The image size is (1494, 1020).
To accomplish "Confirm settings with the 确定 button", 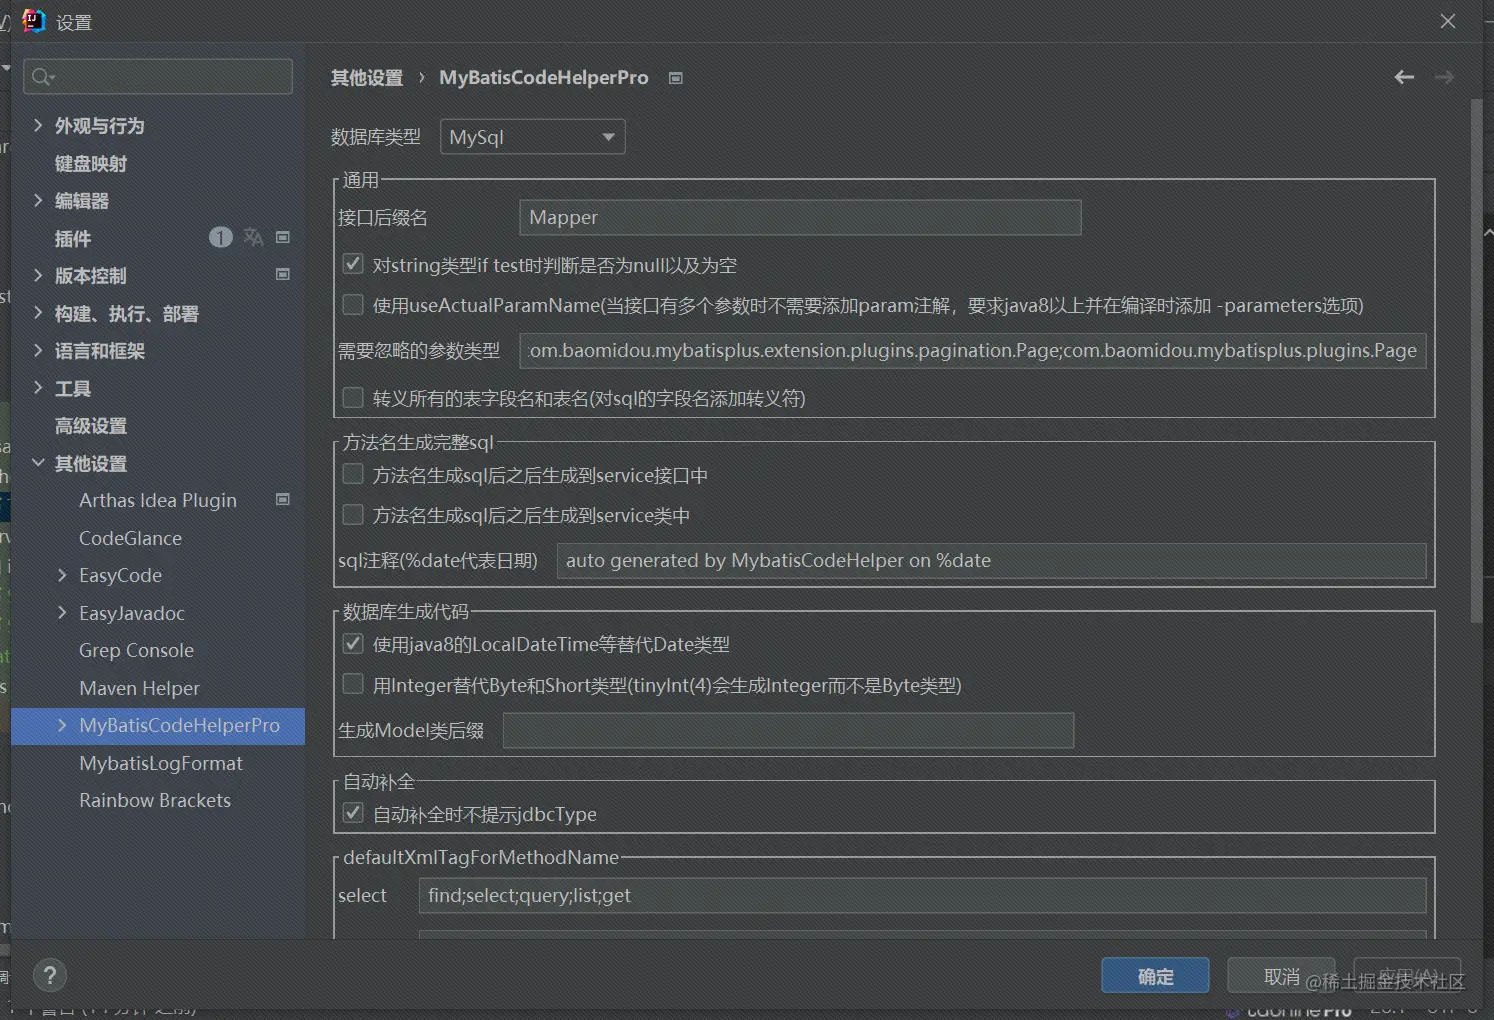I will click(1155, 976).
